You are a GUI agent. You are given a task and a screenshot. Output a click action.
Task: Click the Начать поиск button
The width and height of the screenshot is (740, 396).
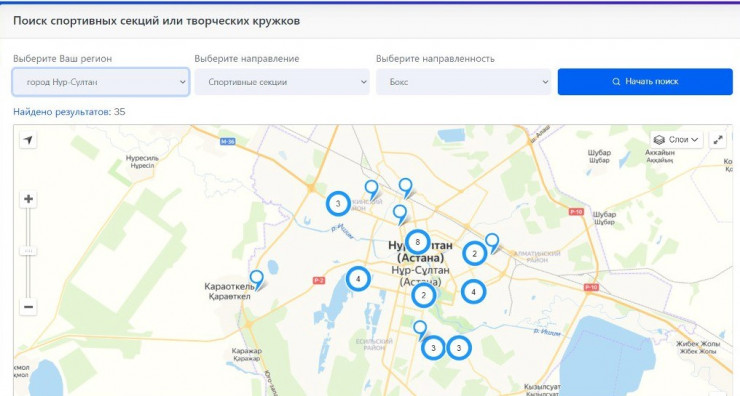click(645, 82)
